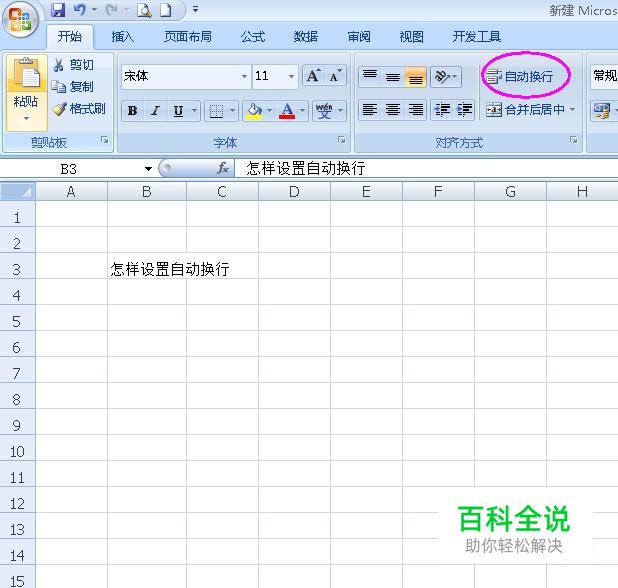Click formula bar text 怎样设置自动换行
The width and height of the screenshot is (618, 588).
coord(306,168)
